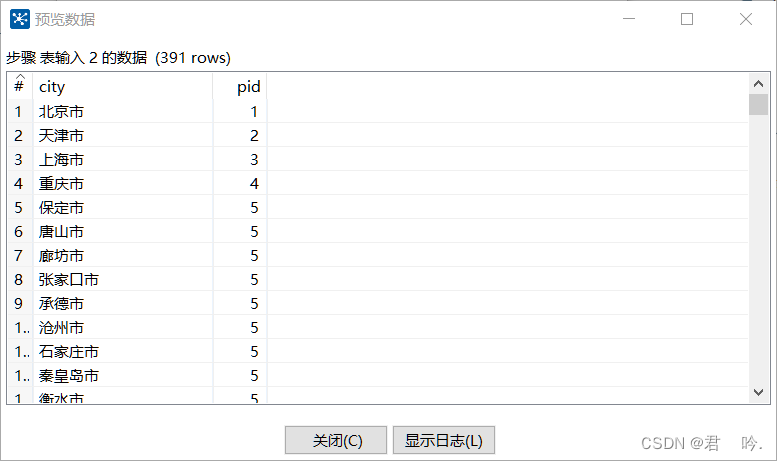Screen dimensions: 777x461
Task: Click the city column header
Action: coord(123,86)
